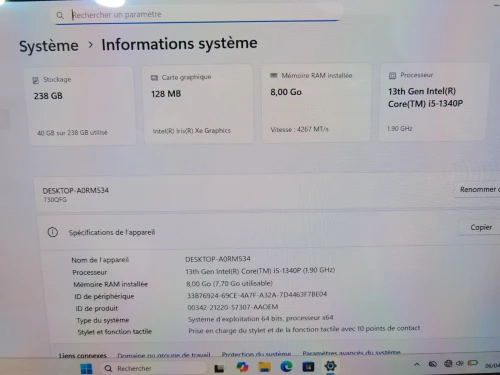Click the Stylet et fonction tactile label
The image size is (500, 375).
[x=114, y=332]
